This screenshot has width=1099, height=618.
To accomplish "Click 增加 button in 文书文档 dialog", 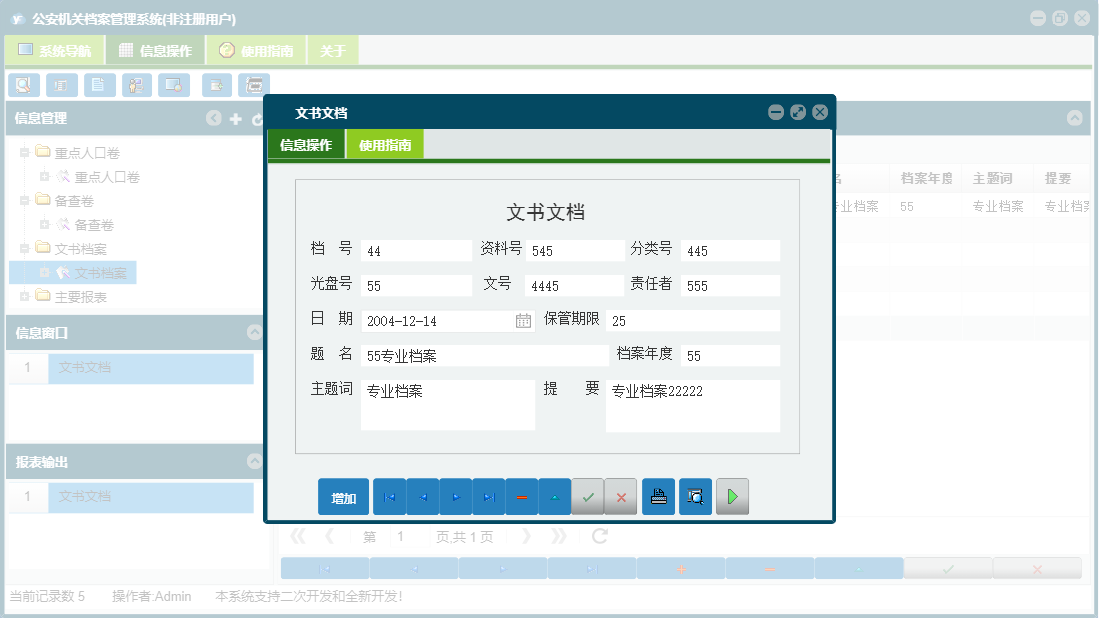I will [x=343, y=497].
